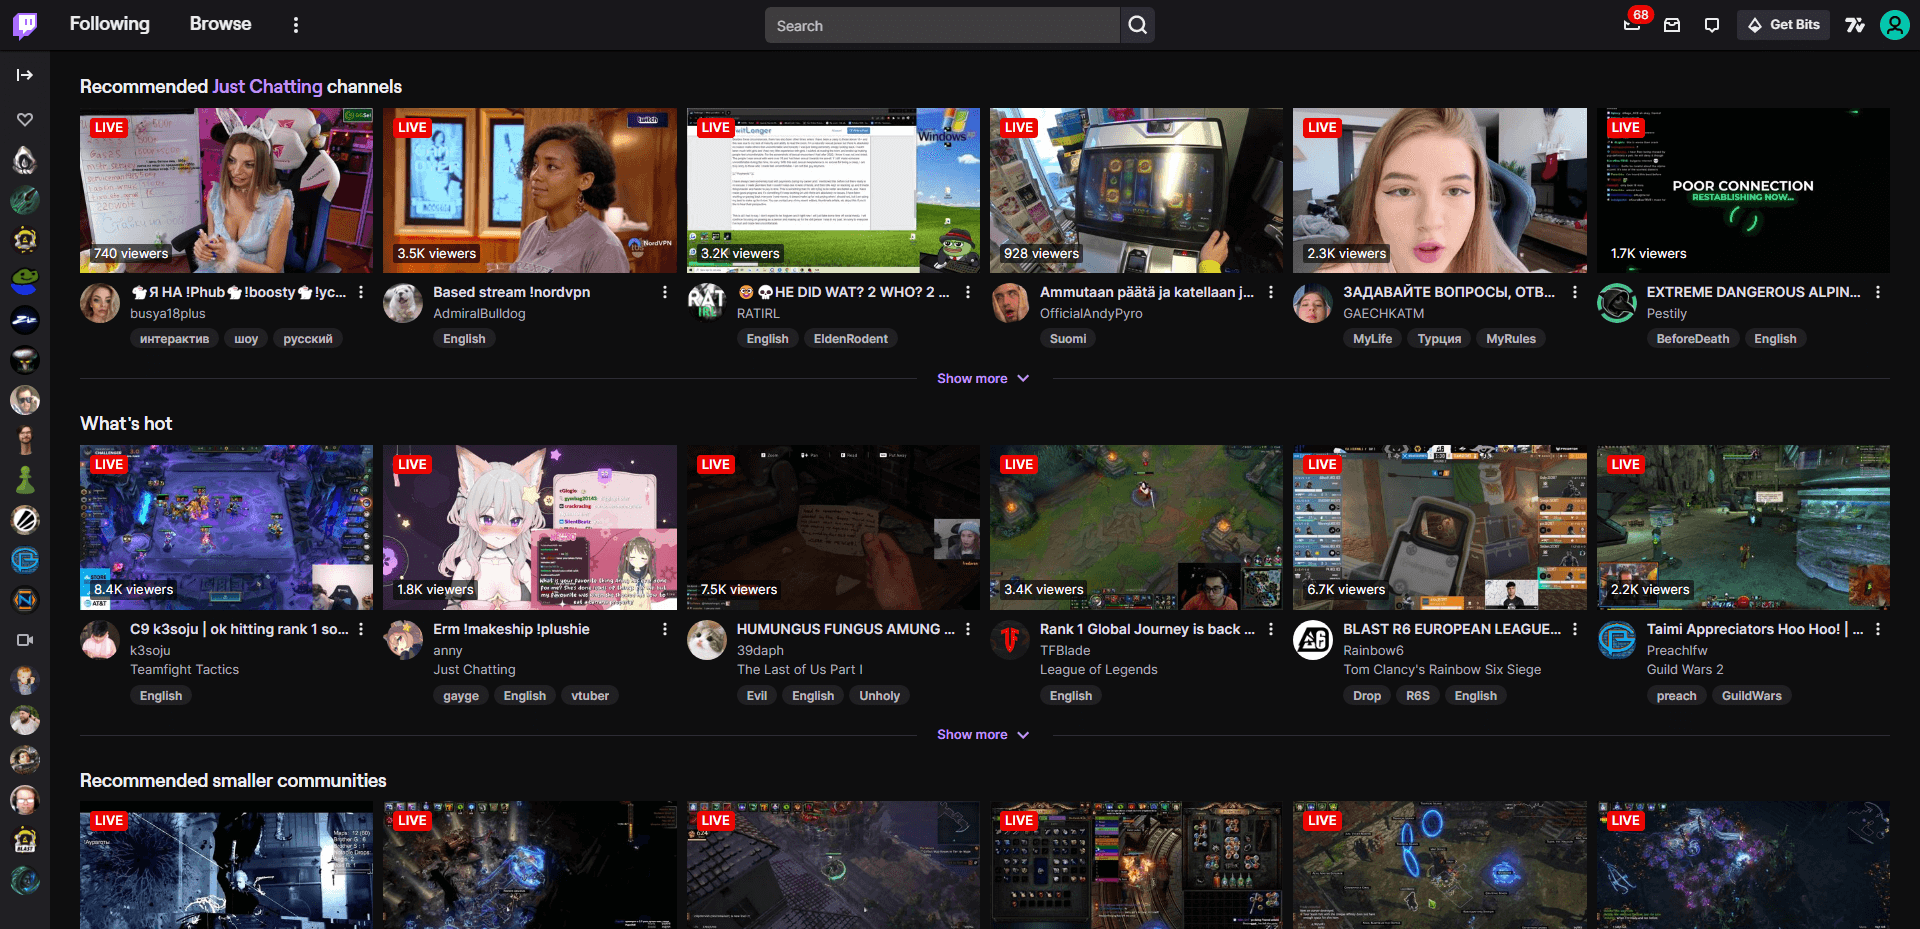Open the Browse tab
The width and height of the screenshot is (1920, 929).
220,24
